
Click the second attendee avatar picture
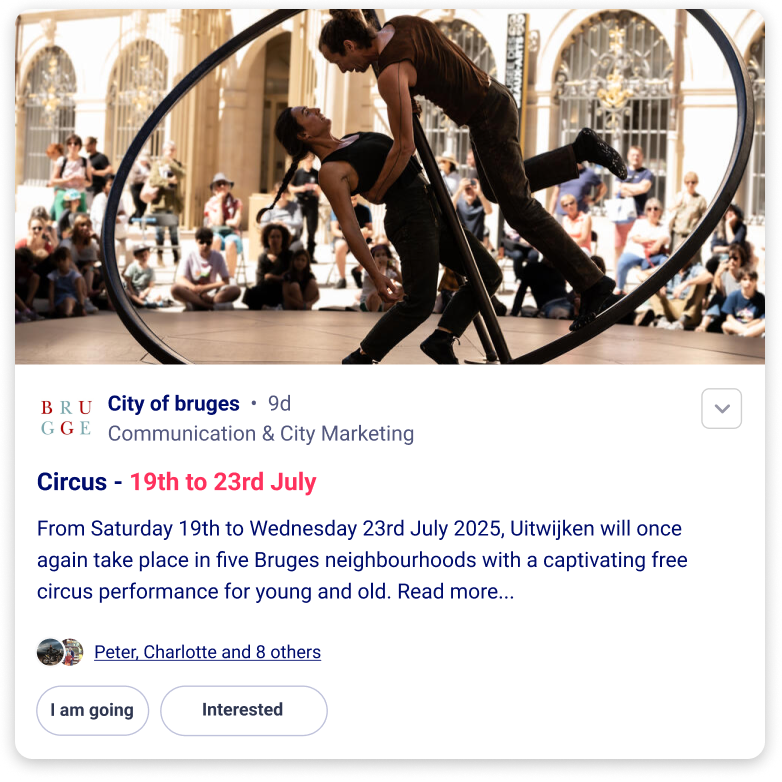pos(73,652)
